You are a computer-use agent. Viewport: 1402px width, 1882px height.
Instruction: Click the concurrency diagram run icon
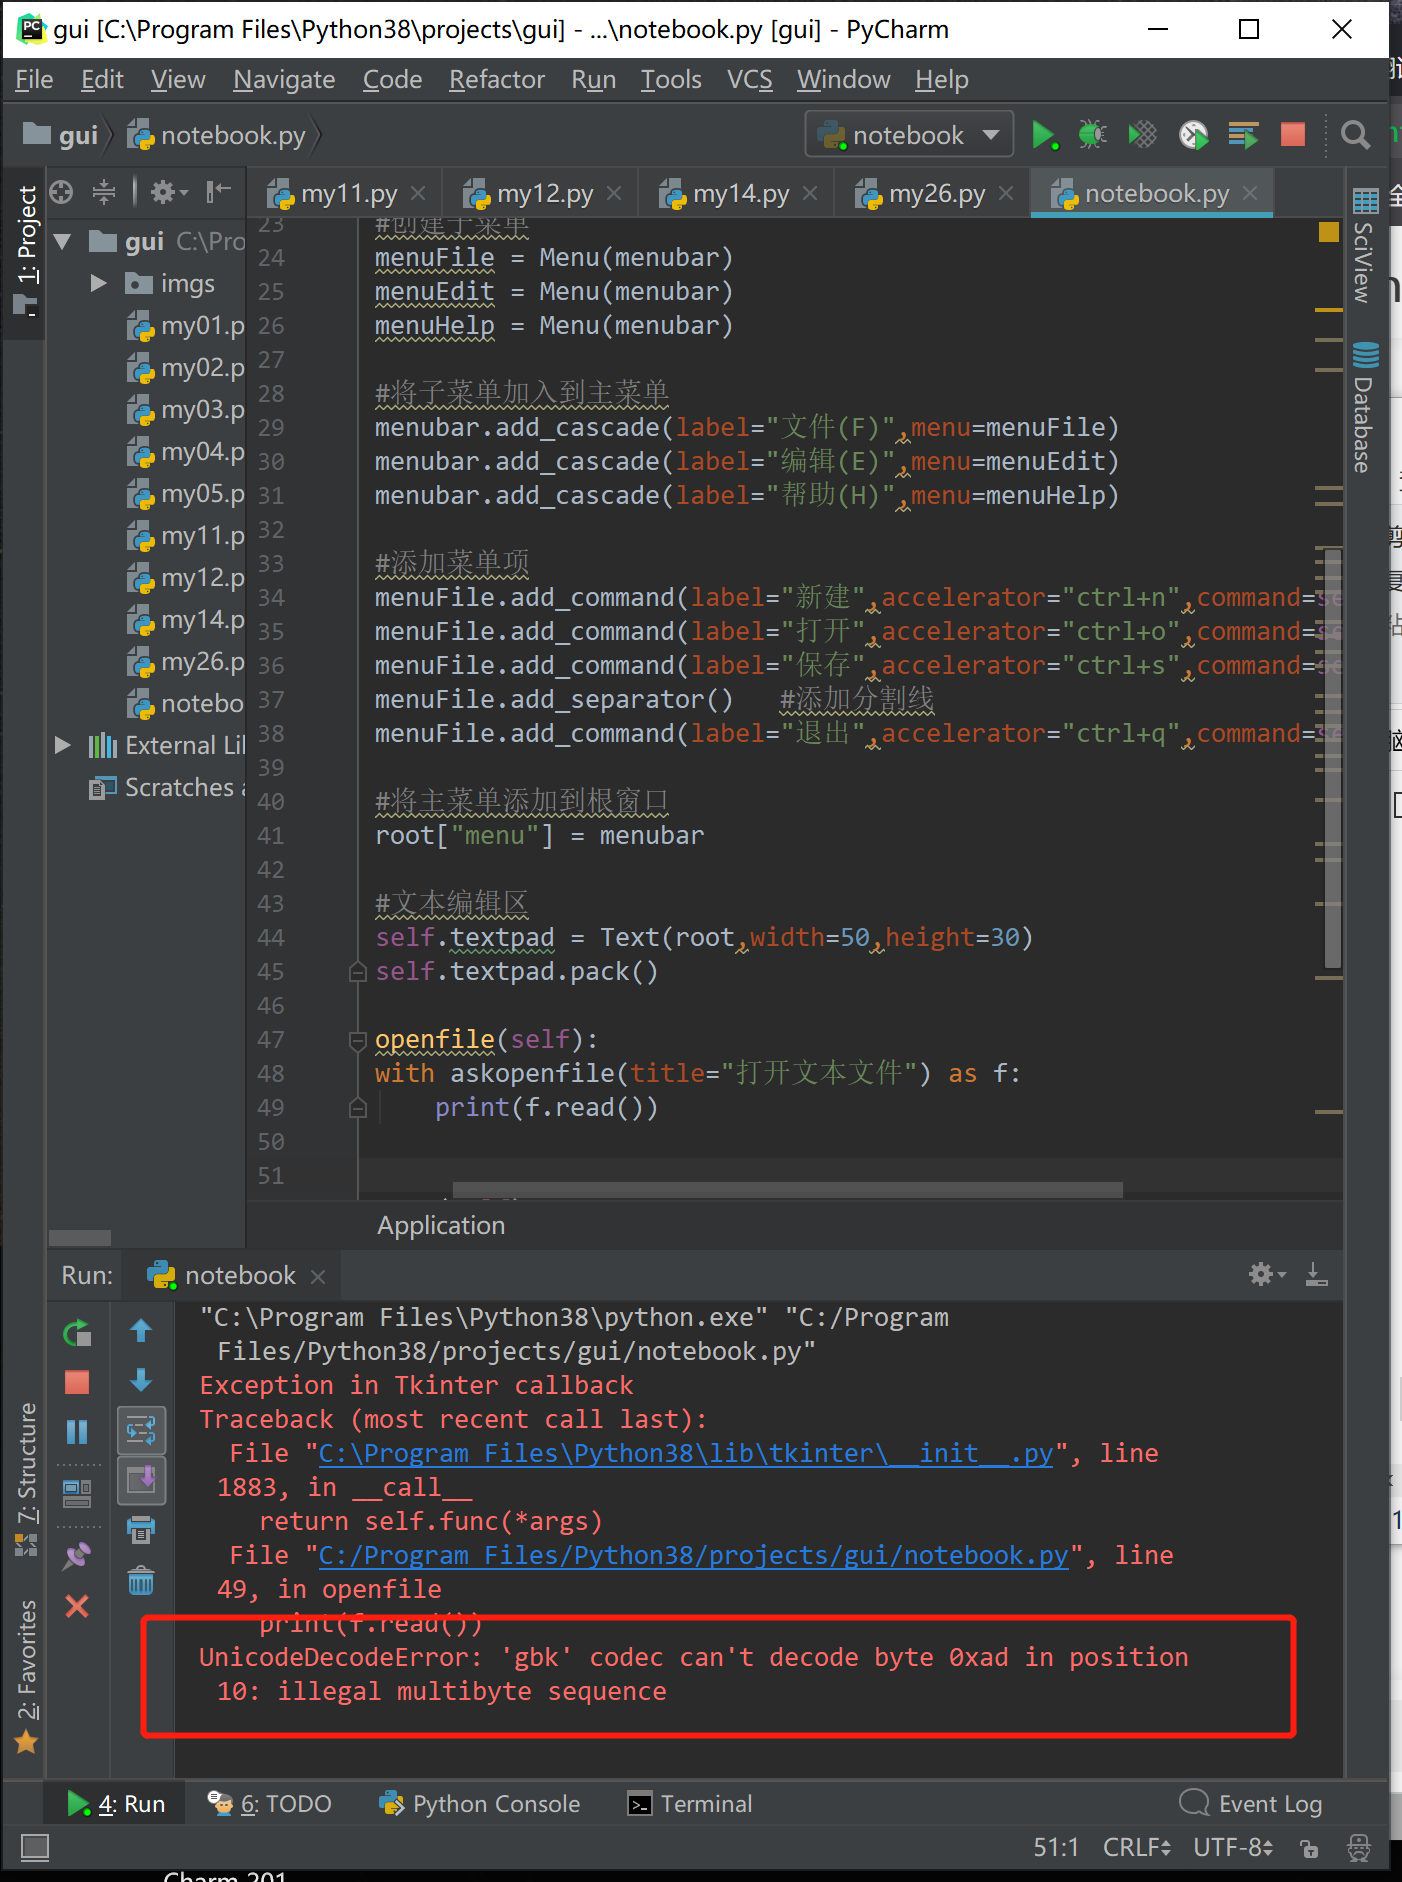pos(1243,135)
